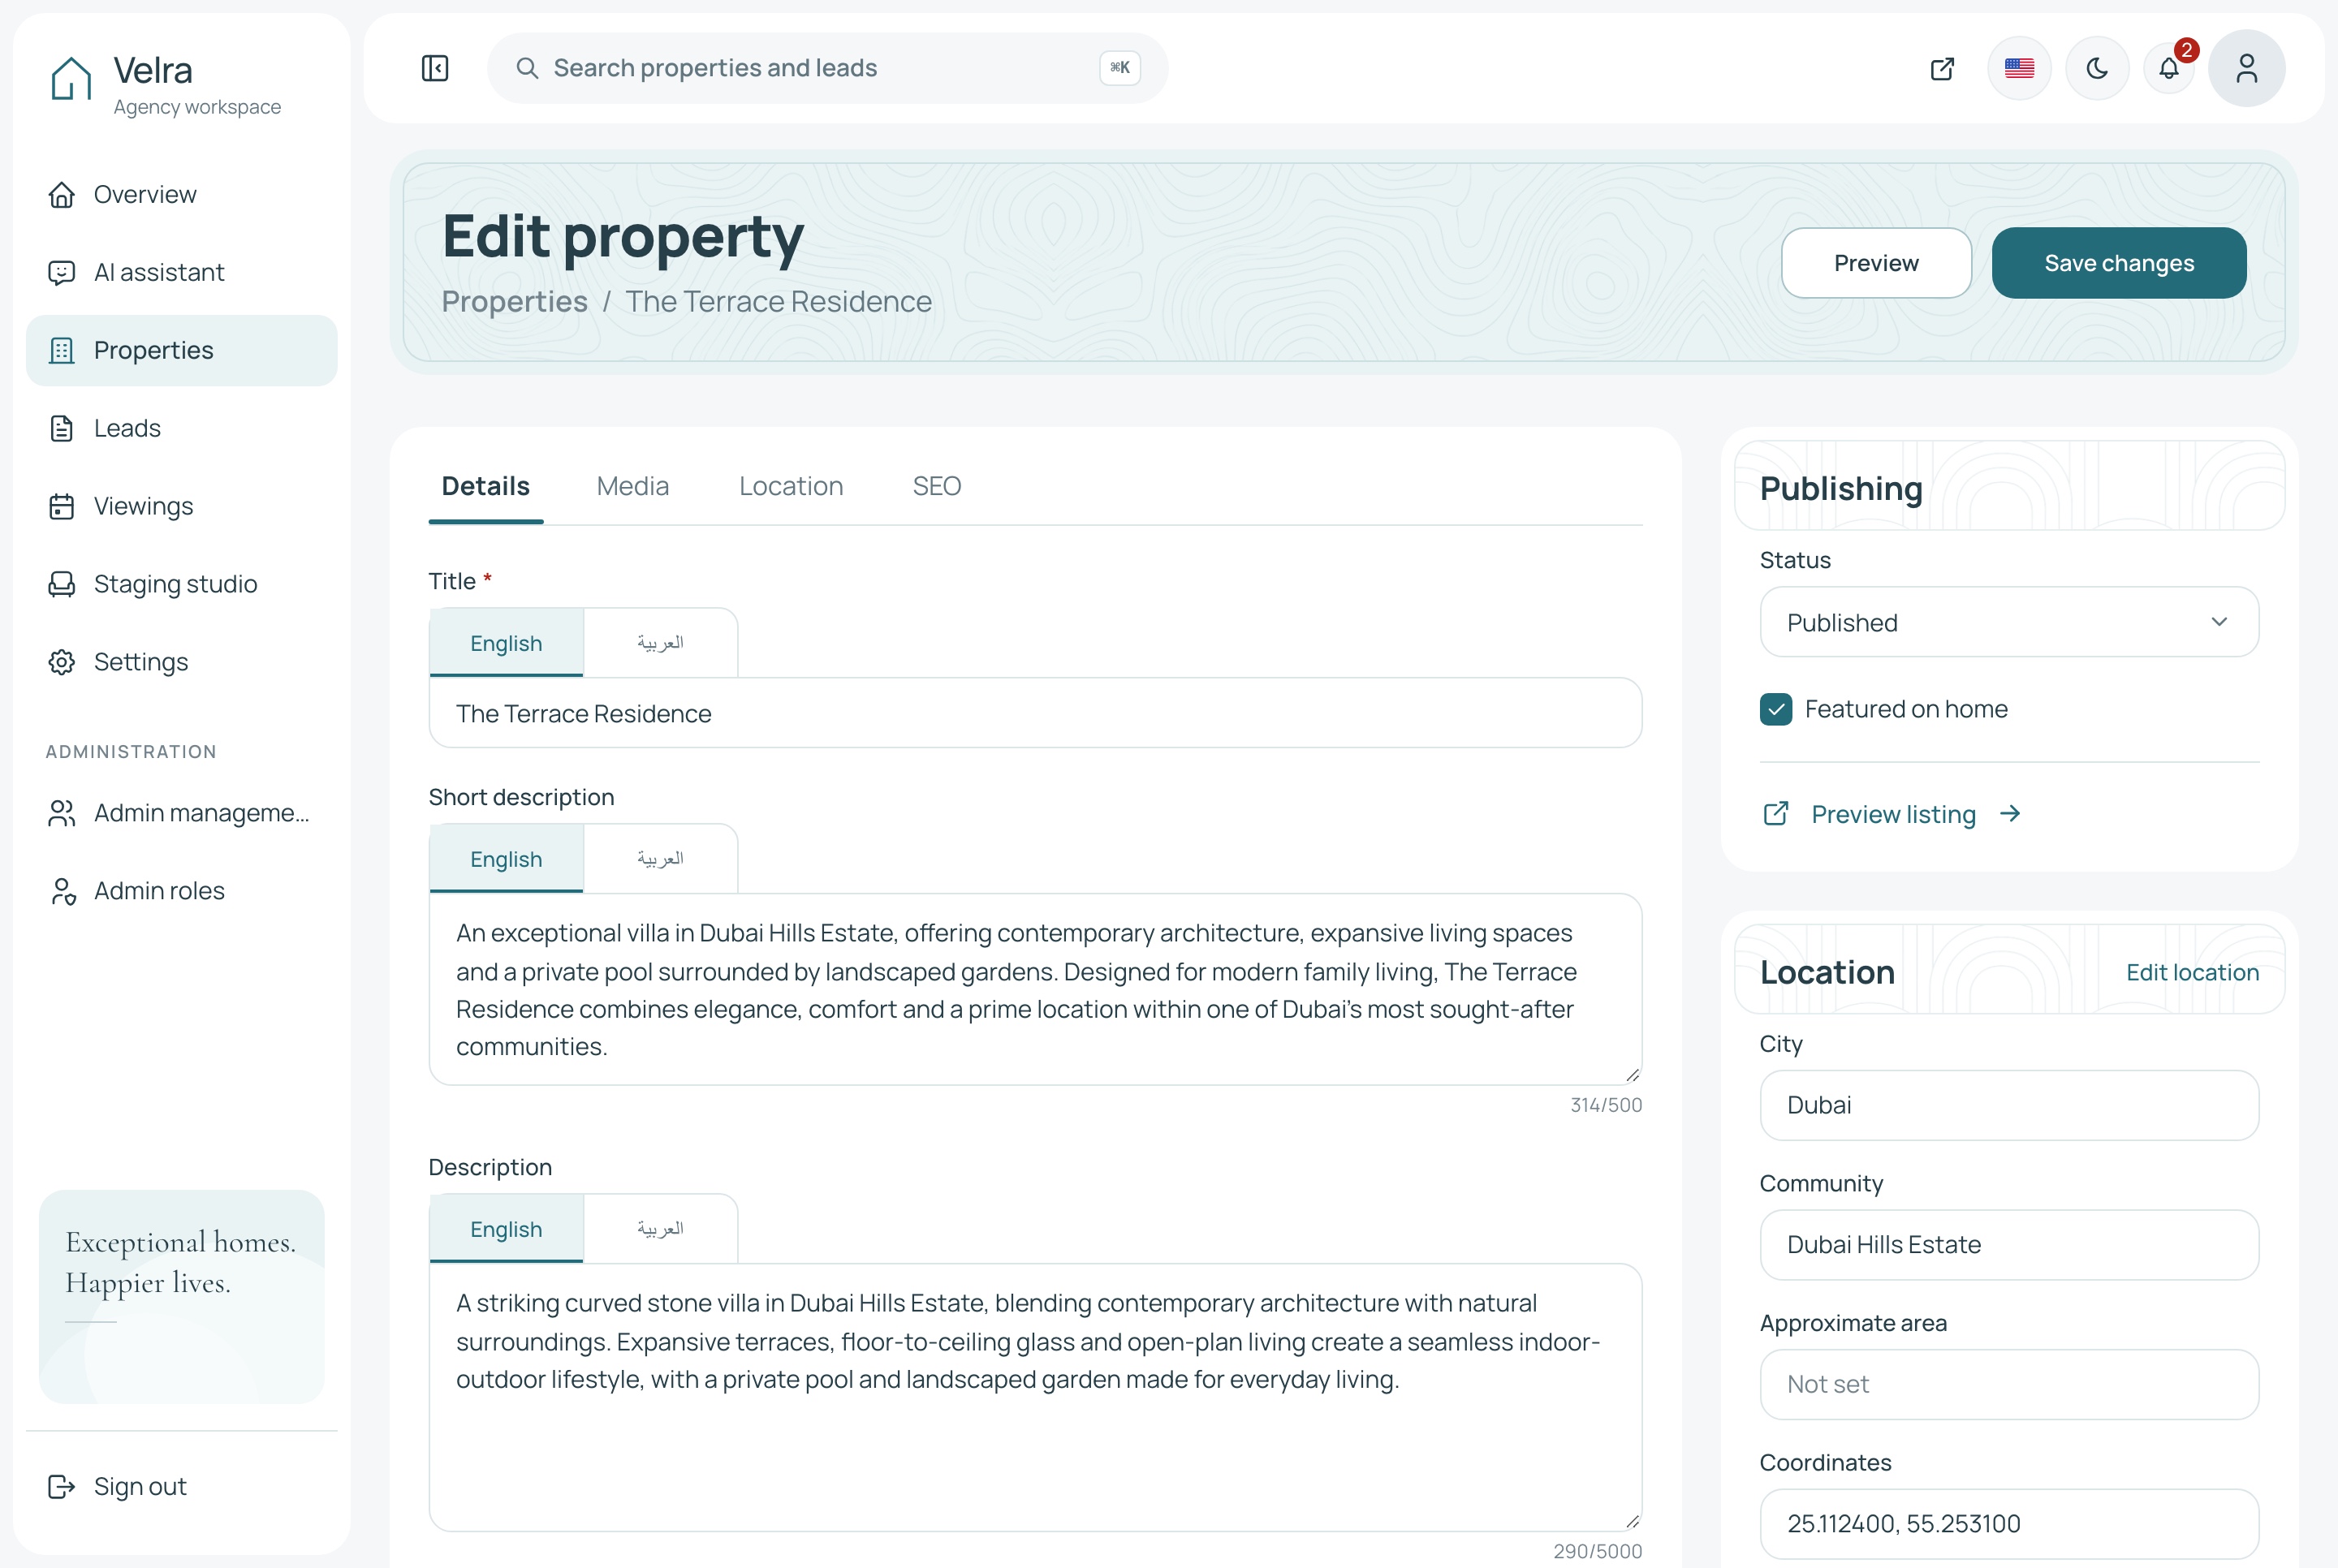
Task: Open Leads in sidebar
Action: click(x=182, y=428)
